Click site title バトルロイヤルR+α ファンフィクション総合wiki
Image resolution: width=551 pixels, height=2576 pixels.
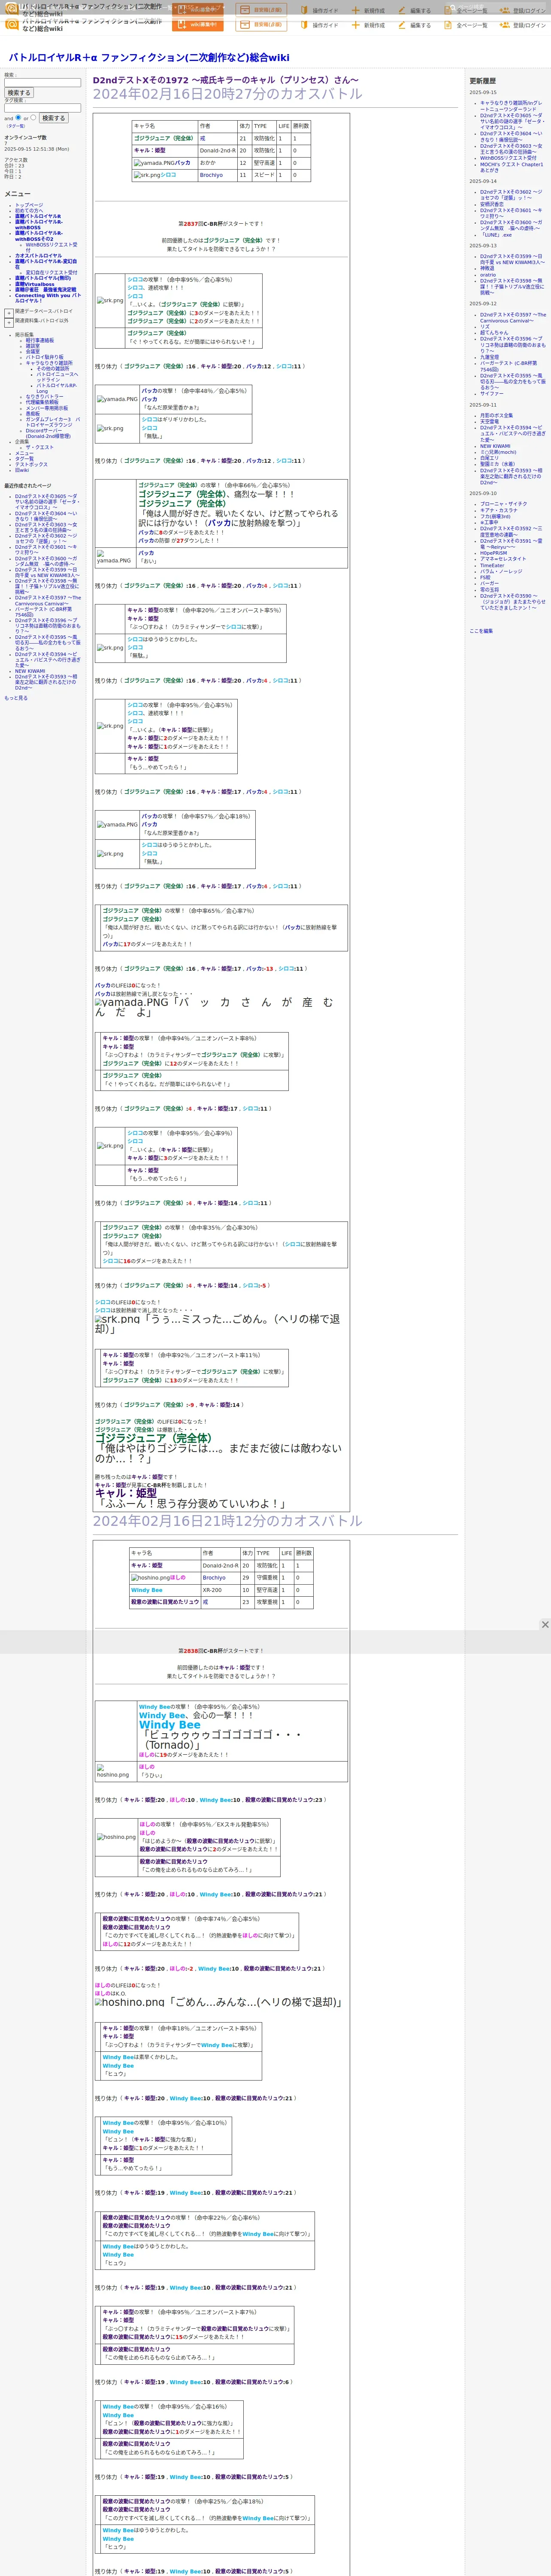coord(149,58)
